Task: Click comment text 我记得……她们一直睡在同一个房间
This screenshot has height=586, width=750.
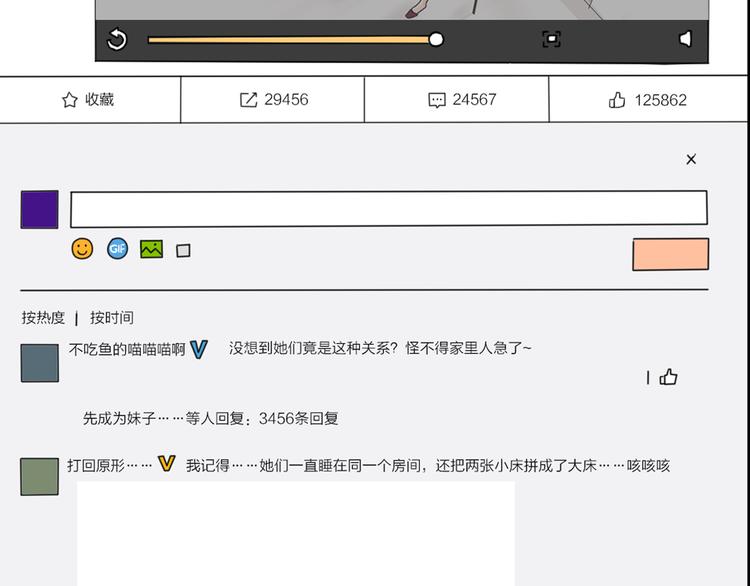Action: tap(303, 465)
